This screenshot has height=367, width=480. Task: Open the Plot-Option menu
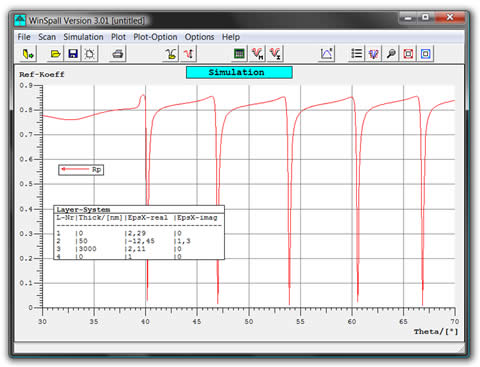coord(155,37)
